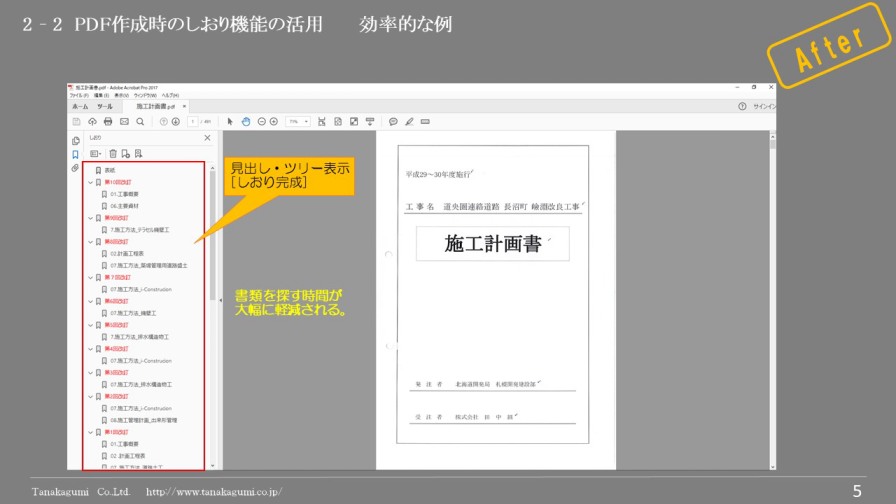Select the Hand pan tool
896x504 pixels.
tap(245, 121)
